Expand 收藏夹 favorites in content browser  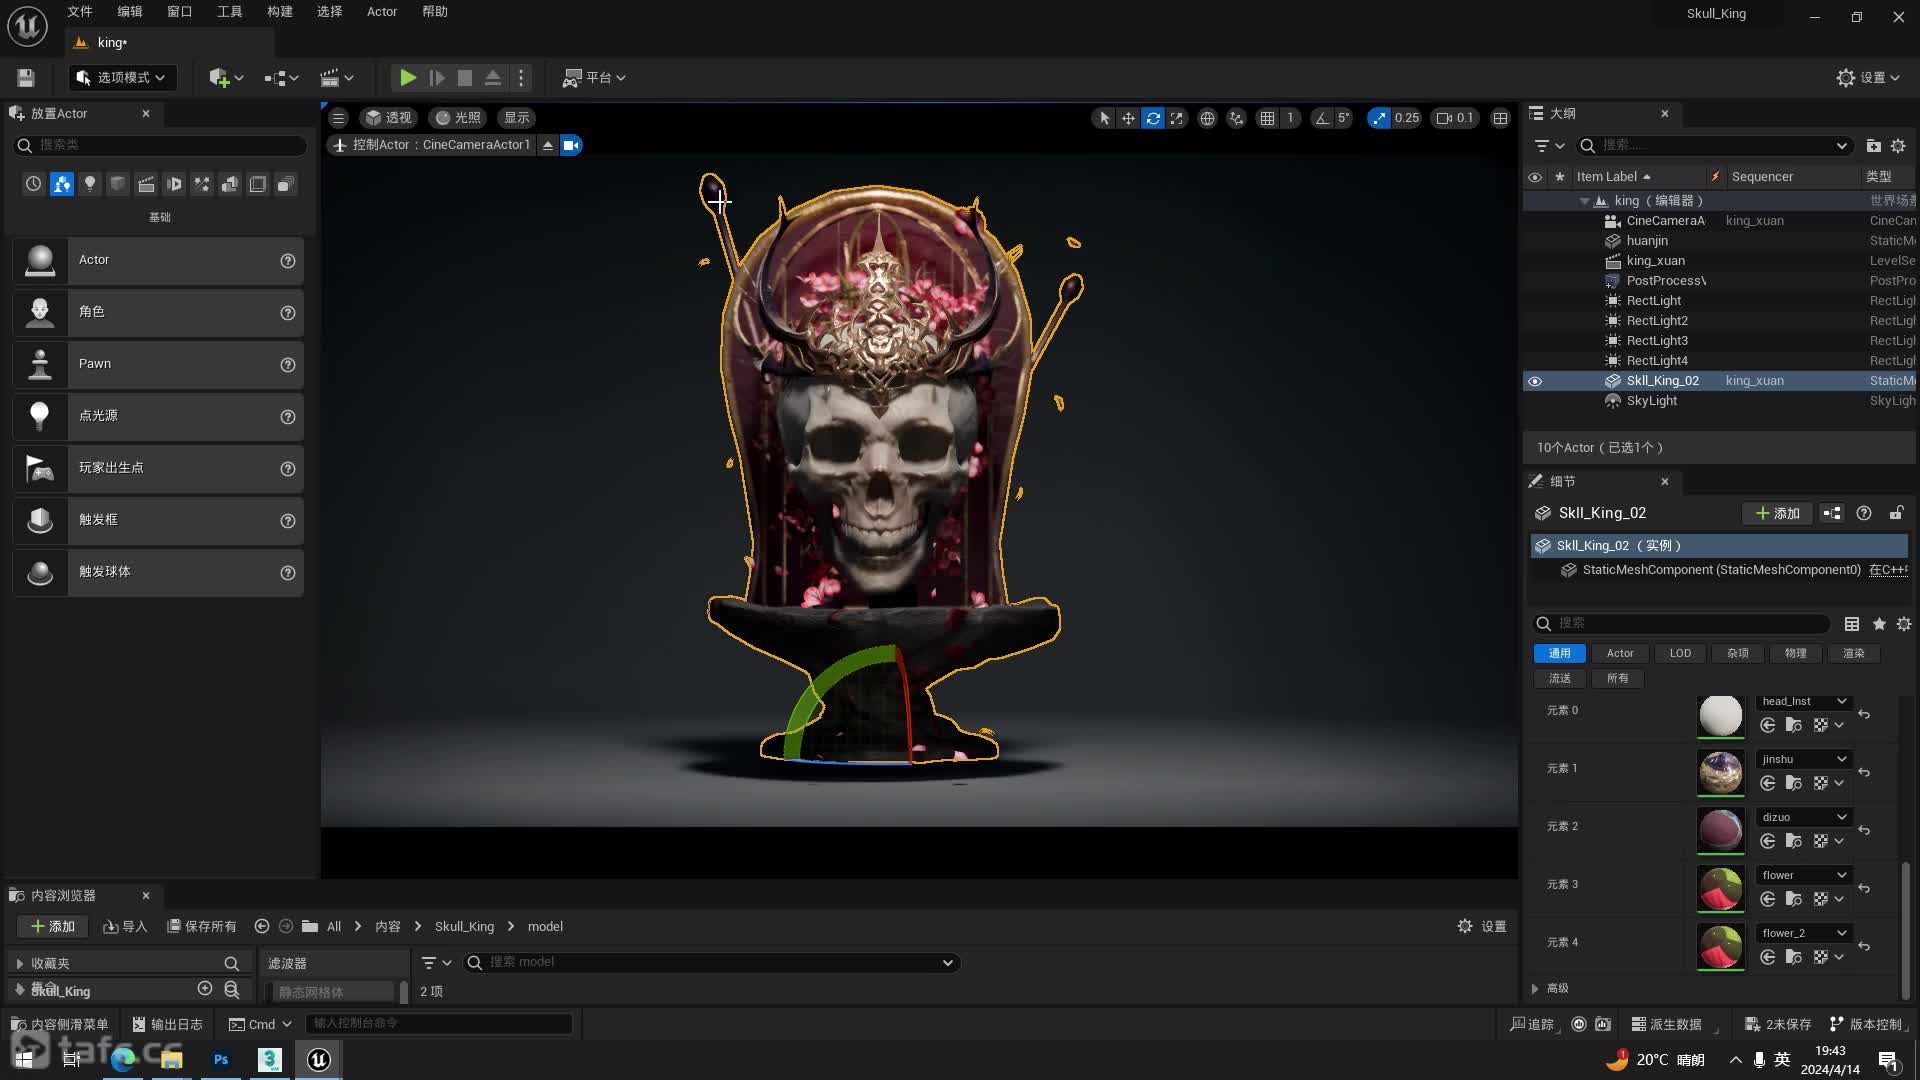19,963
